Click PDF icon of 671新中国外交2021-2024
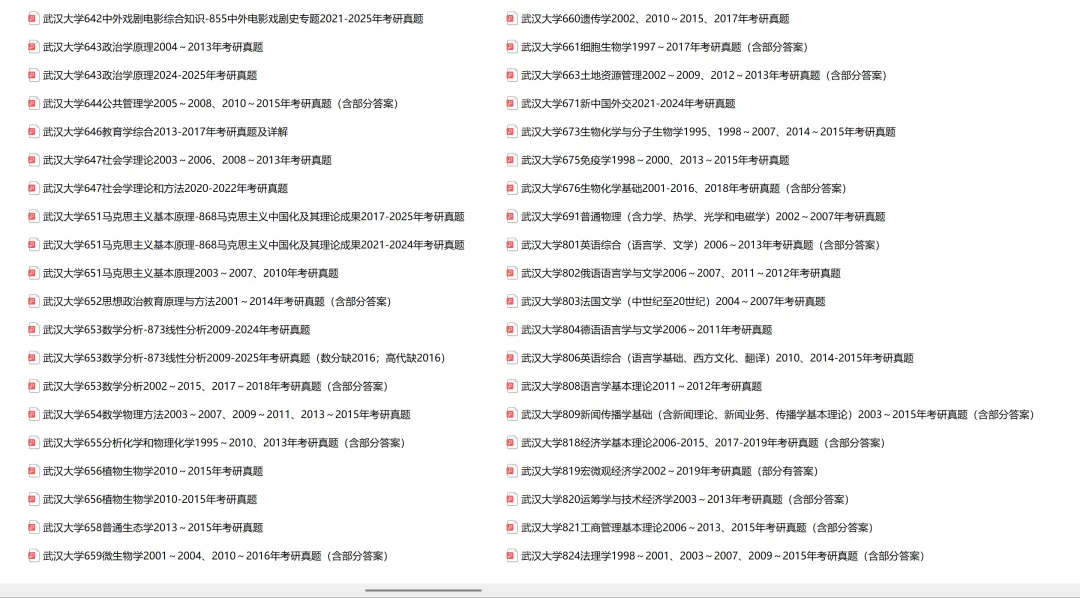 tap(512, 103)
